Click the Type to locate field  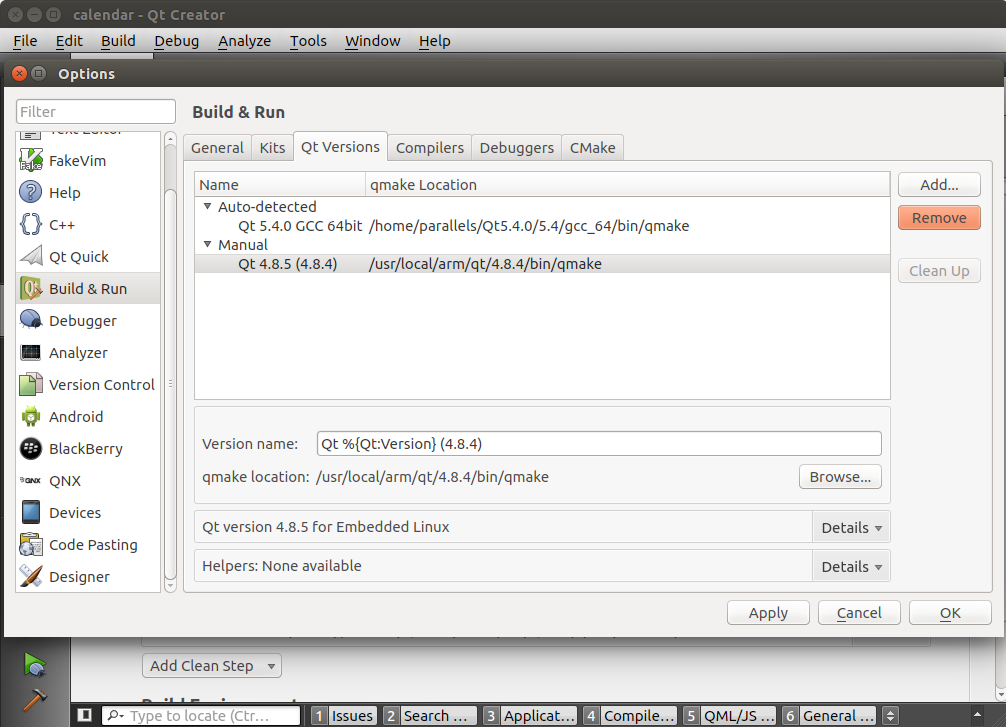click(x=201, y=715)
